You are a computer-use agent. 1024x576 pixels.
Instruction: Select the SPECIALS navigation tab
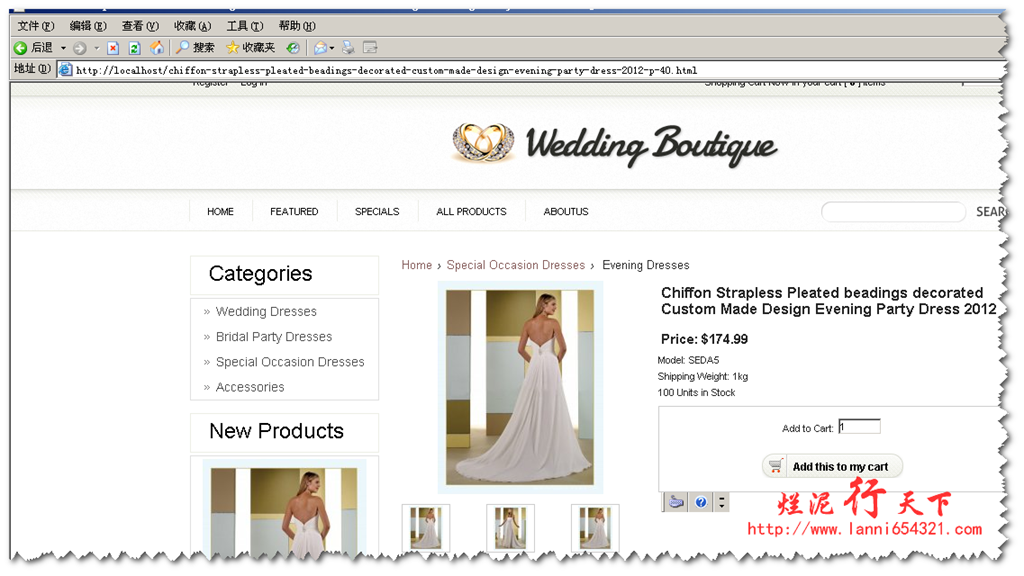377,212
